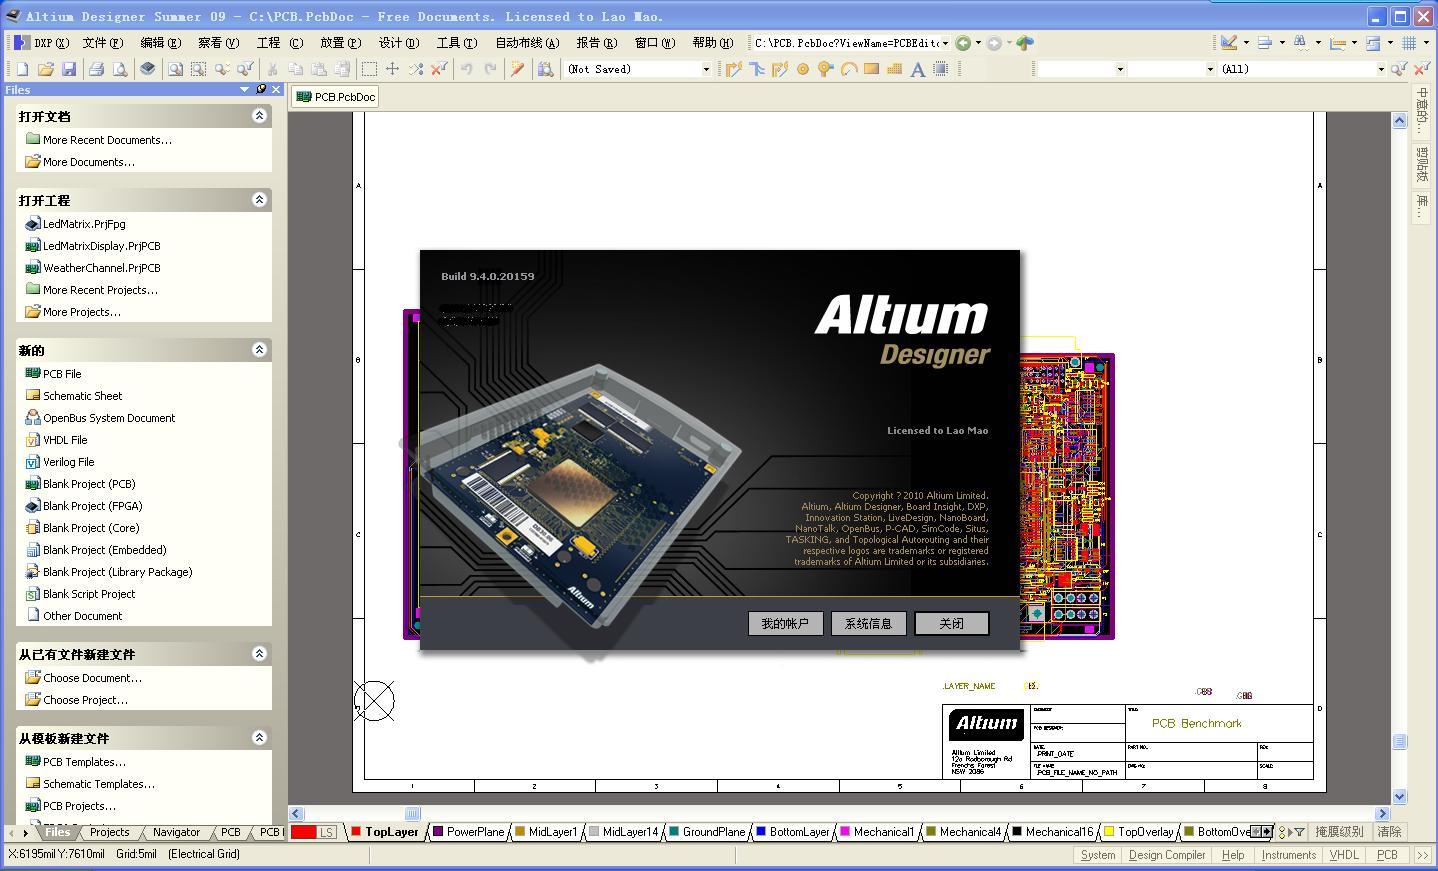Select the PCB.PcbDoc document tab

[x=336, y=97]
